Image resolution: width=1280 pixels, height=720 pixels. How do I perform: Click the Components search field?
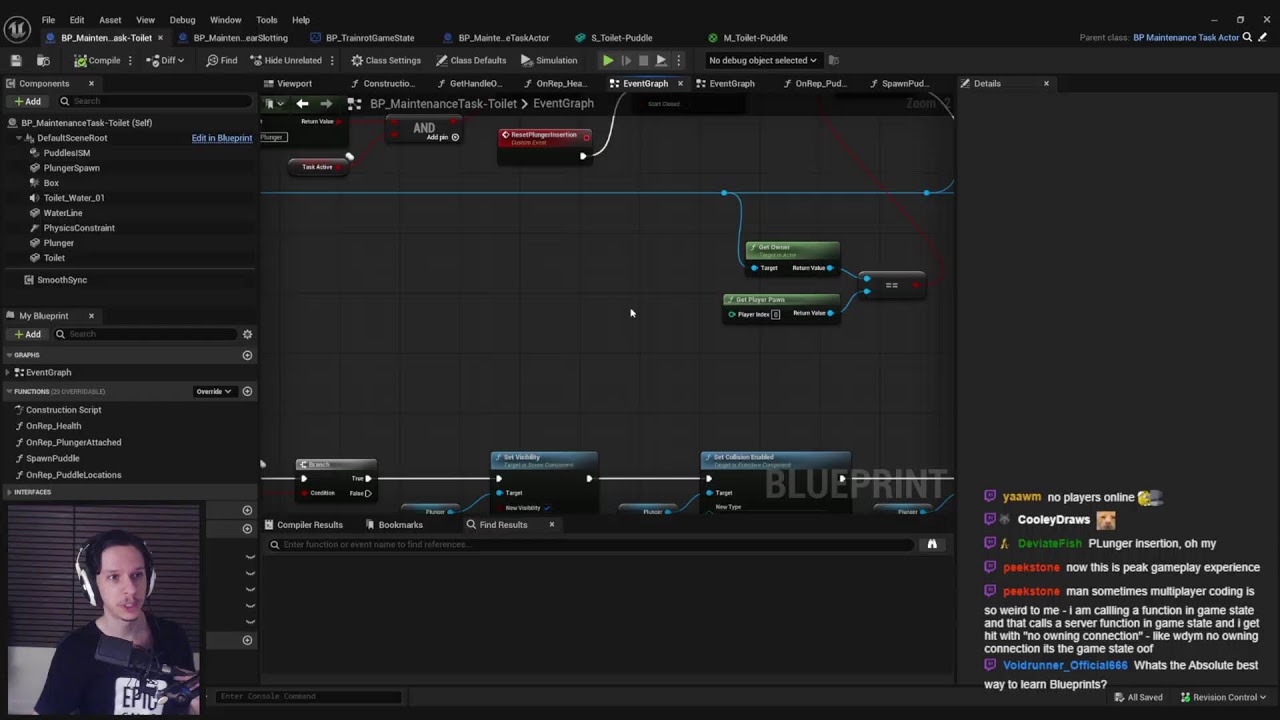click(153, 101)
